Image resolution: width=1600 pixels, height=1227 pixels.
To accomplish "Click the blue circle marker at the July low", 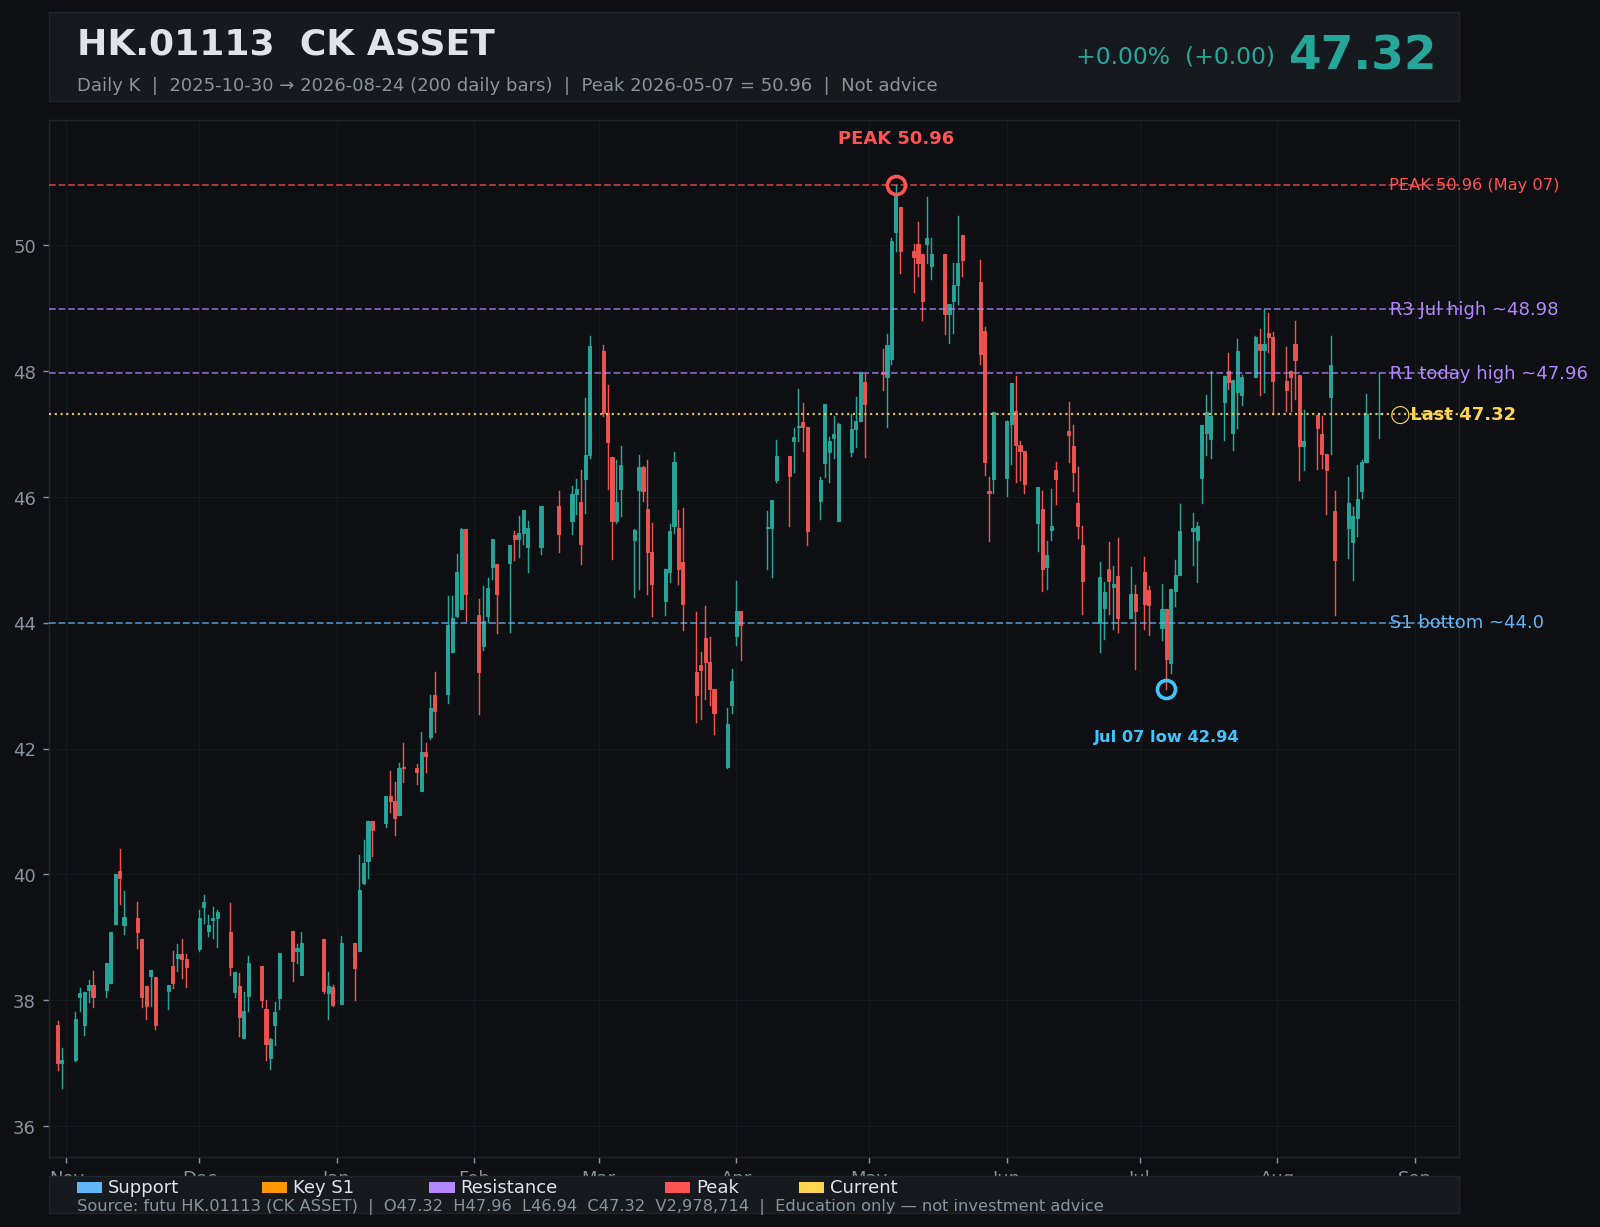I will click(1166, 689).
